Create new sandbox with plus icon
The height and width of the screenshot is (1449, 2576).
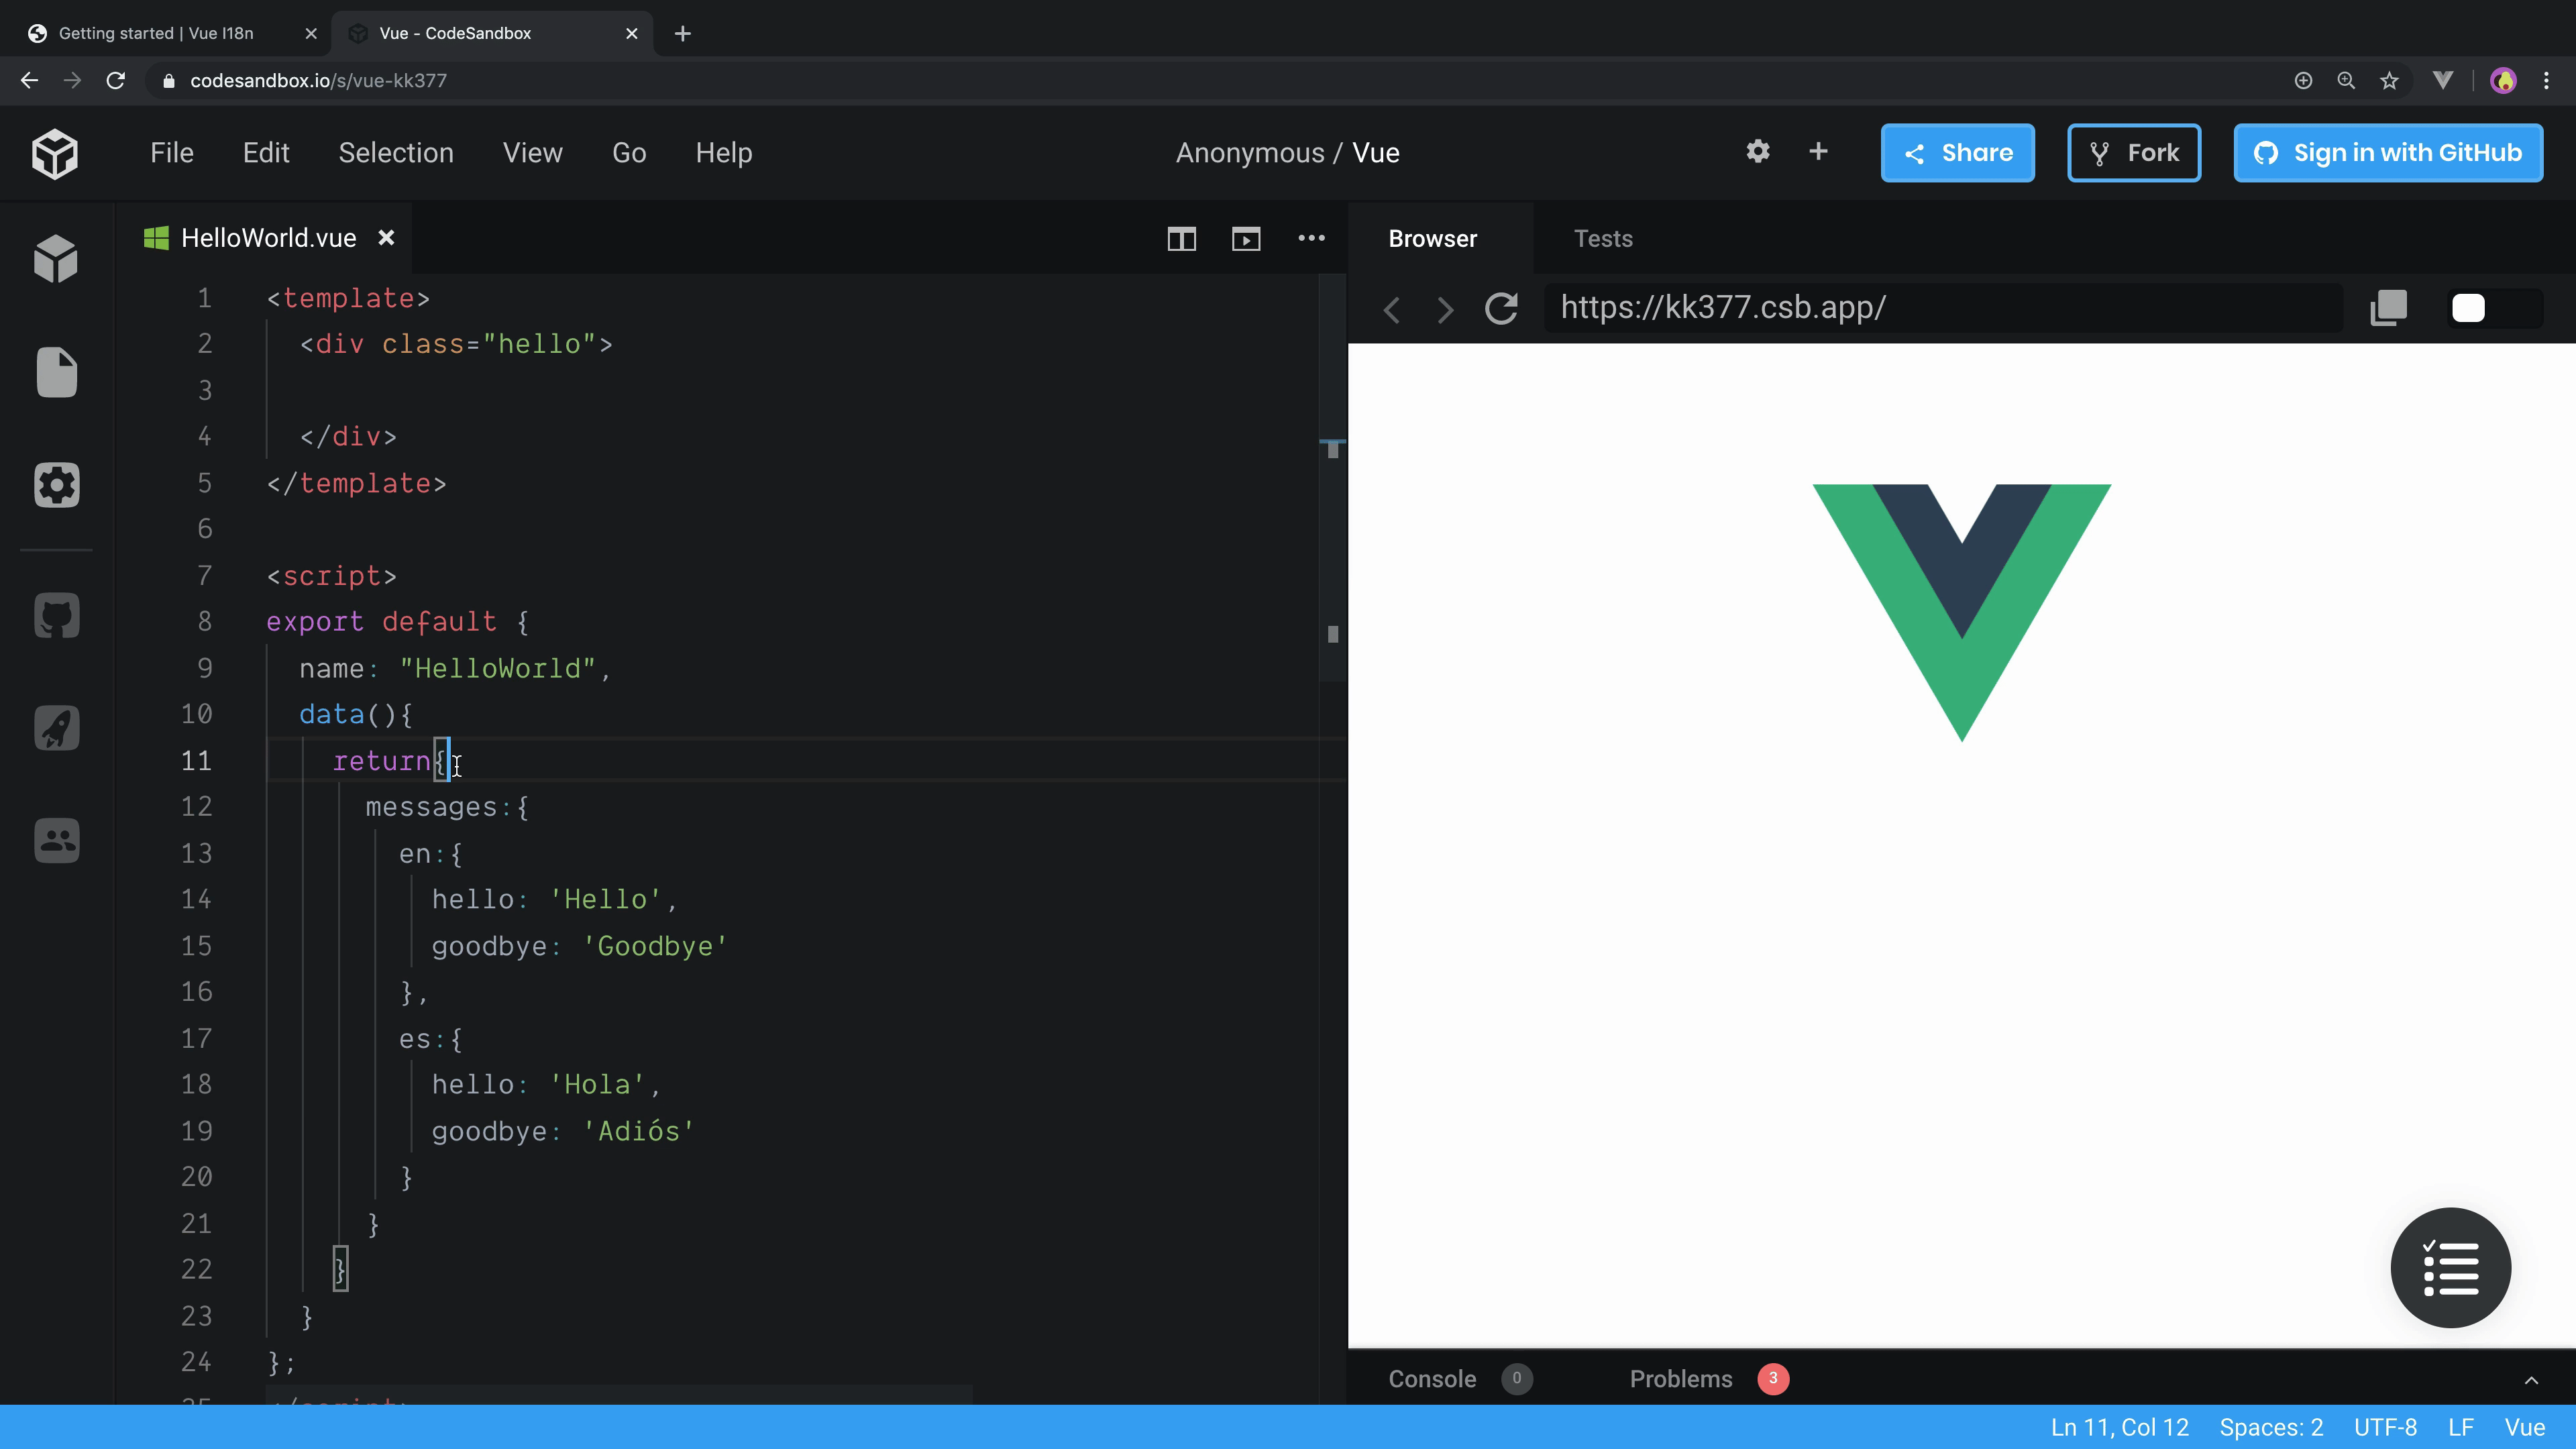point(1818,152)
